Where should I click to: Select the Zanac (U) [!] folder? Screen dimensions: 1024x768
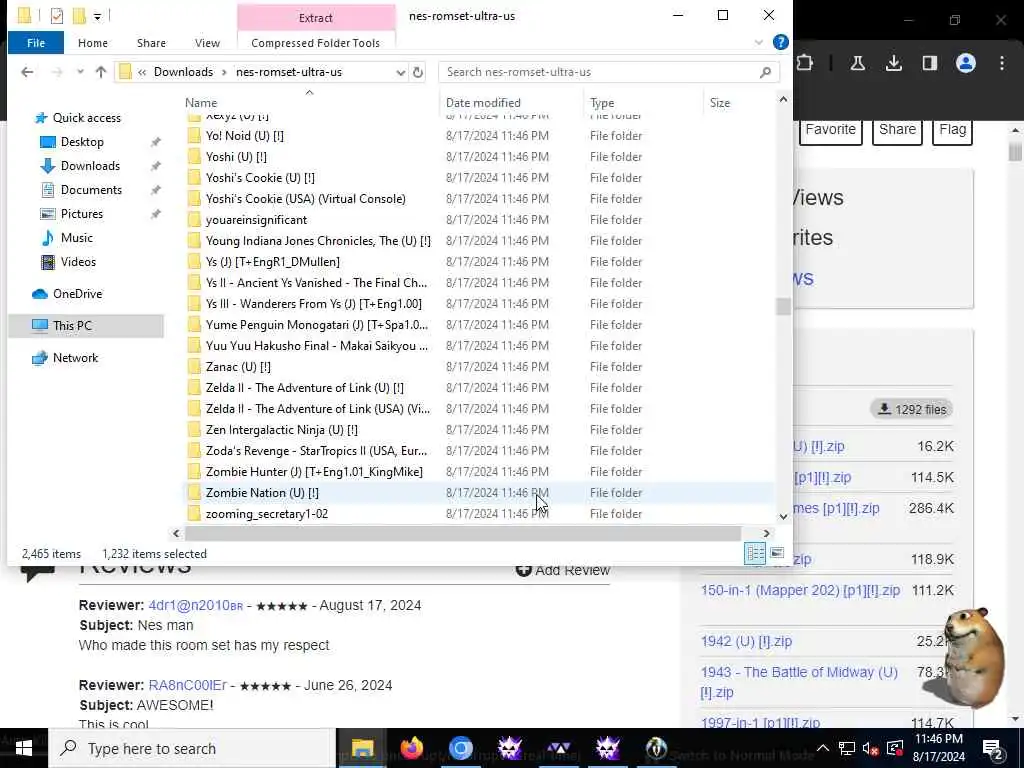[238, 367]
